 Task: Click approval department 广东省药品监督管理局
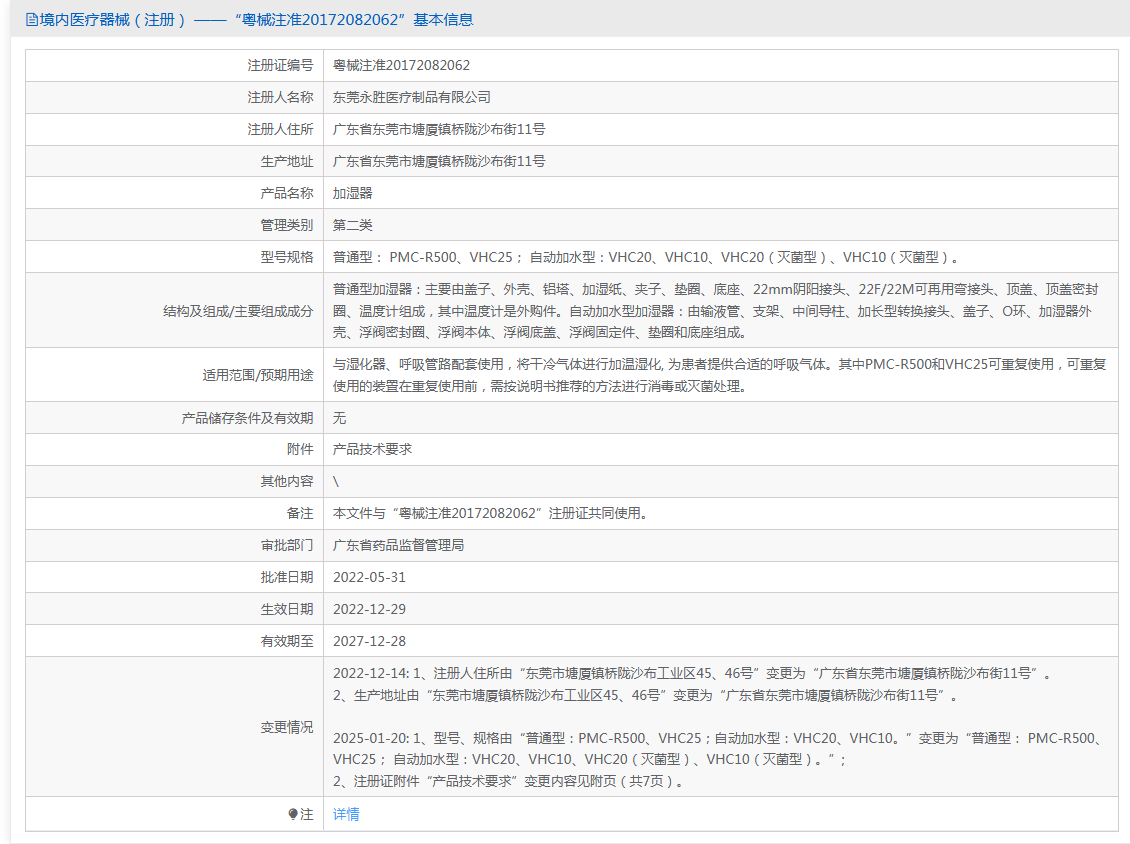coord(398,545)
